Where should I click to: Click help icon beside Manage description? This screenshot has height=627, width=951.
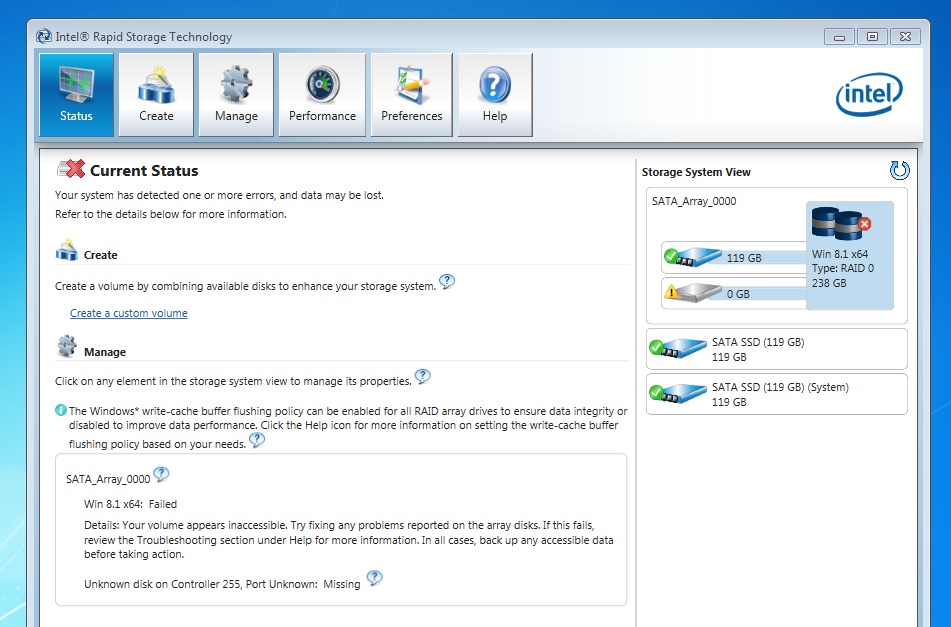423,377
